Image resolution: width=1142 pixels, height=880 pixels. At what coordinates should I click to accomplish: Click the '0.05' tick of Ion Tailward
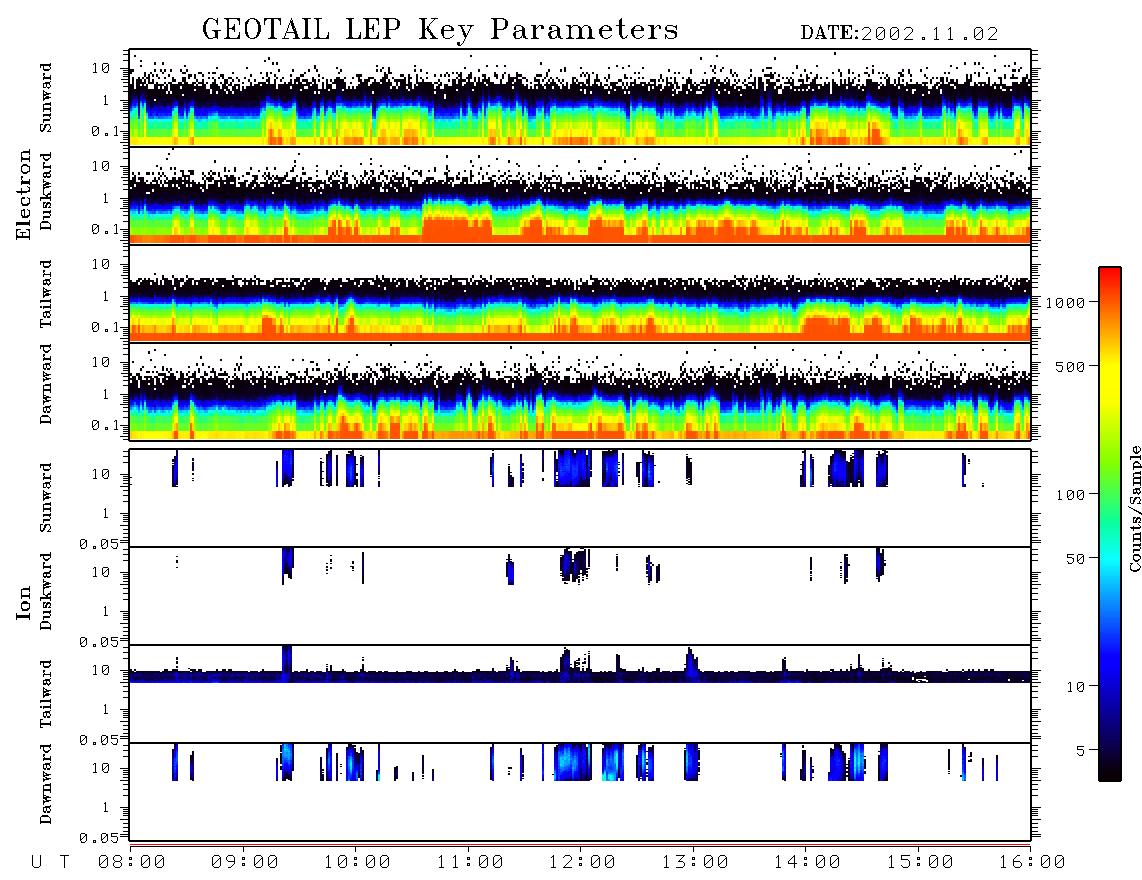(x=99, y=739)
